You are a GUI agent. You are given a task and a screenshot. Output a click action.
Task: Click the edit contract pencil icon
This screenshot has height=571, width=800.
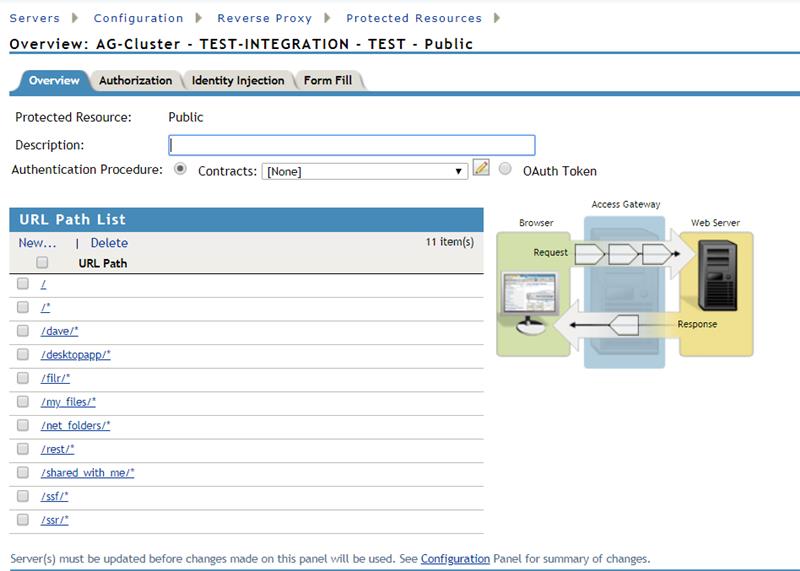click(481, 169)
